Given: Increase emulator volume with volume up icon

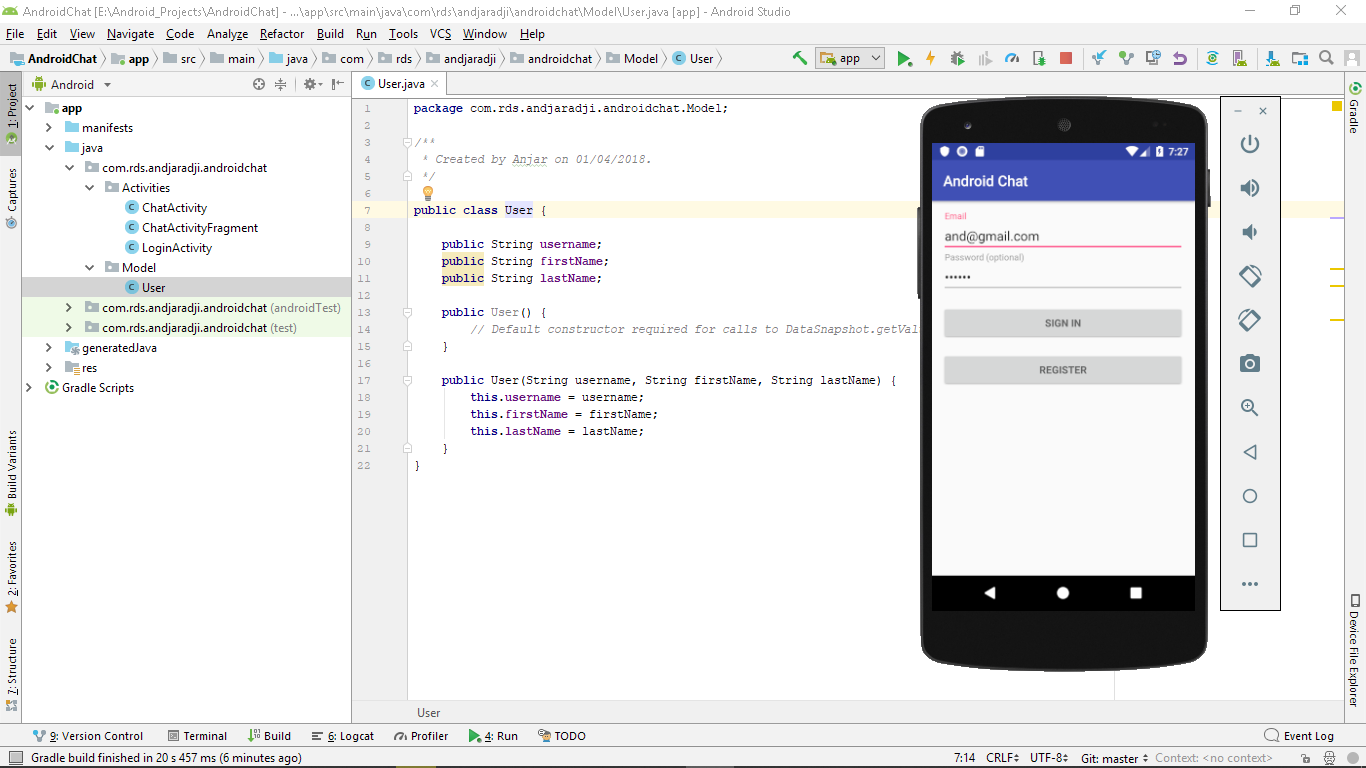Looking at the screenshot, I should (x=1249, y=187).
